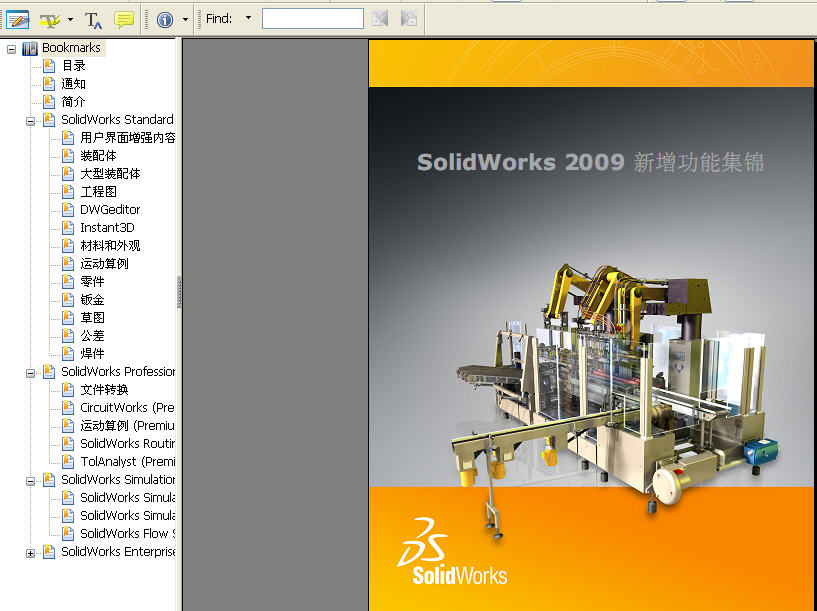Select the Bookmarks root label
Screen dimensions: 817x611
coord(71,48)
